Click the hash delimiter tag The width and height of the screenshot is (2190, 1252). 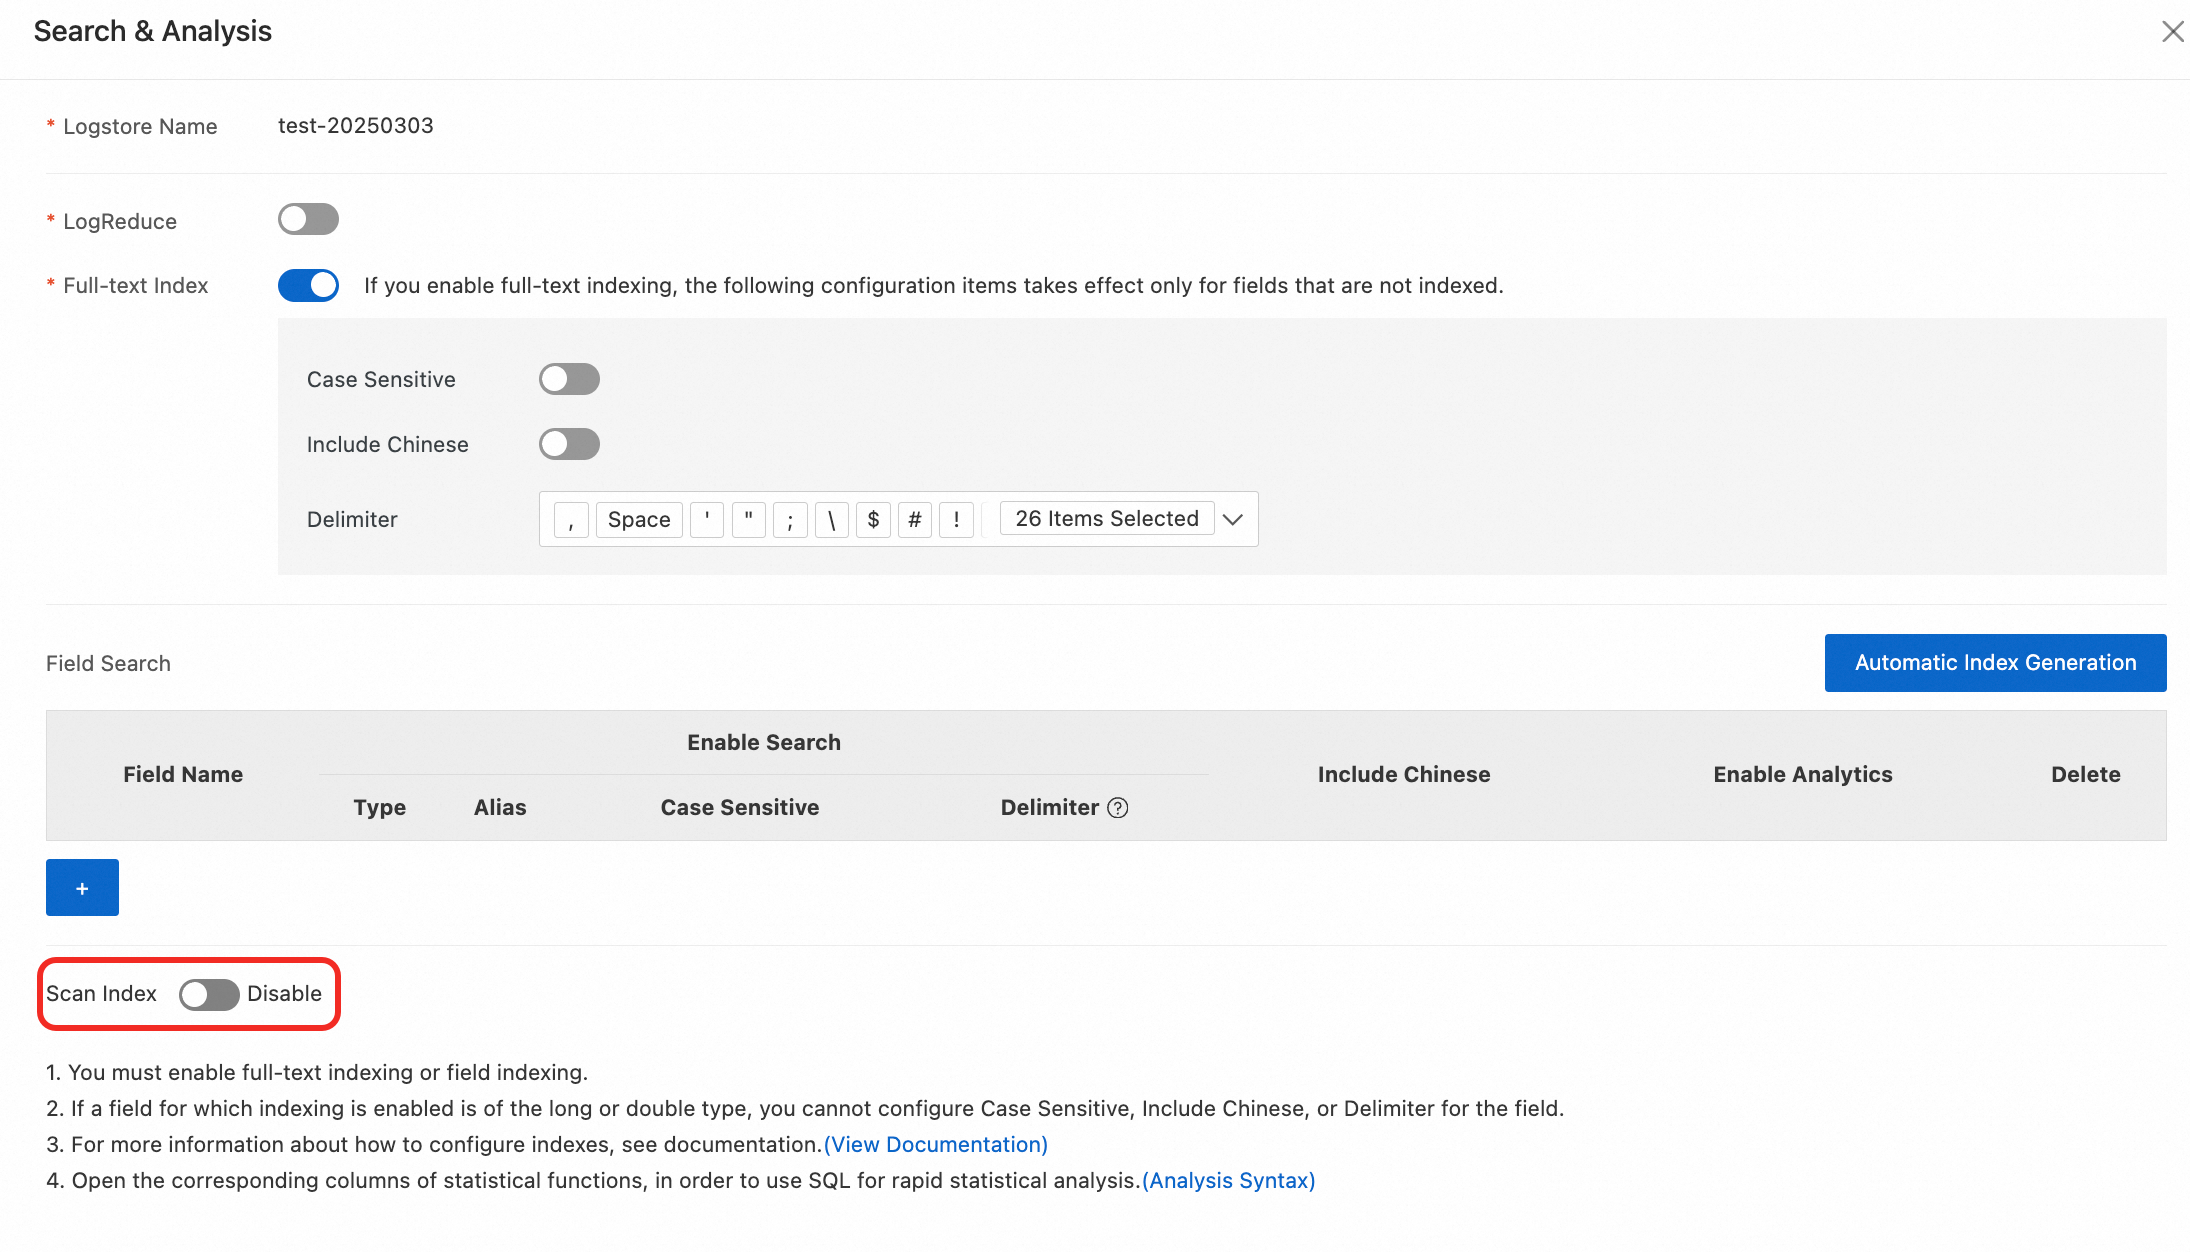914,520
